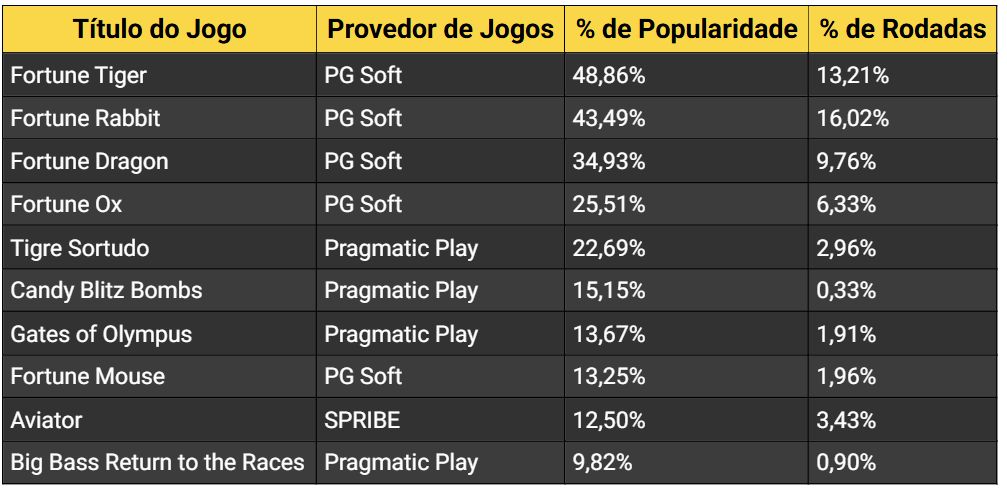Open the Fortune Dragon entry

89,161
